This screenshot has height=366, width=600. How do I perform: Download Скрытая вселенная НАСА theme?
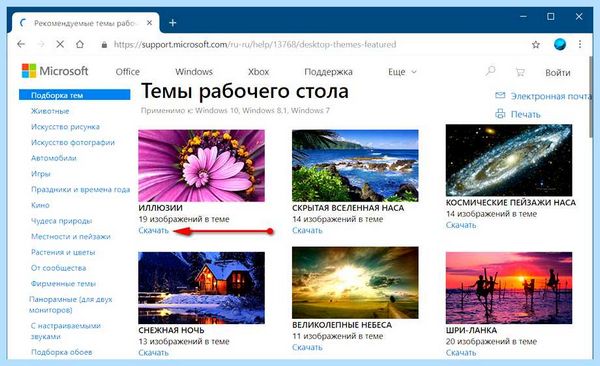307,230
